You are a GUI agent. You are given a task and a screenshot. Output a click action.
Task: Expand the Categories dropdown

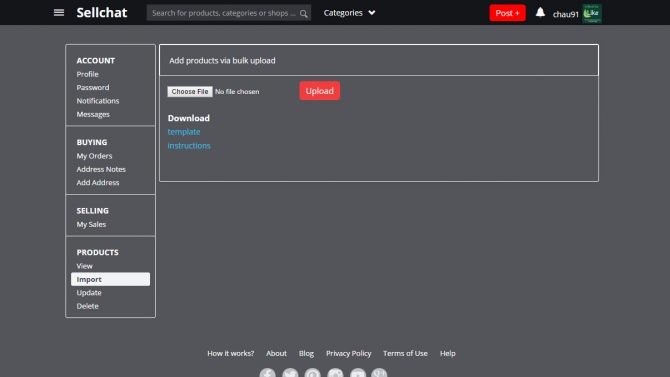point(349,13)
